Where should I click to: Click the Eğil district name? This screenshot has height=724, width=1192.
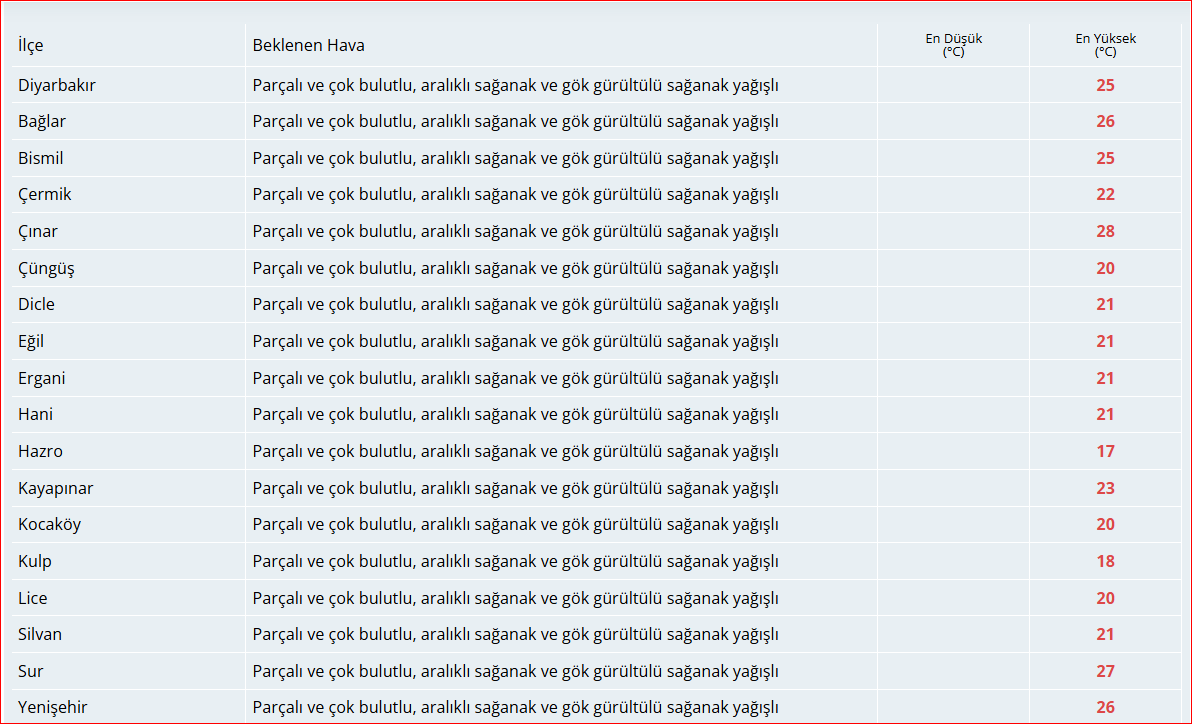coord(31,341)
